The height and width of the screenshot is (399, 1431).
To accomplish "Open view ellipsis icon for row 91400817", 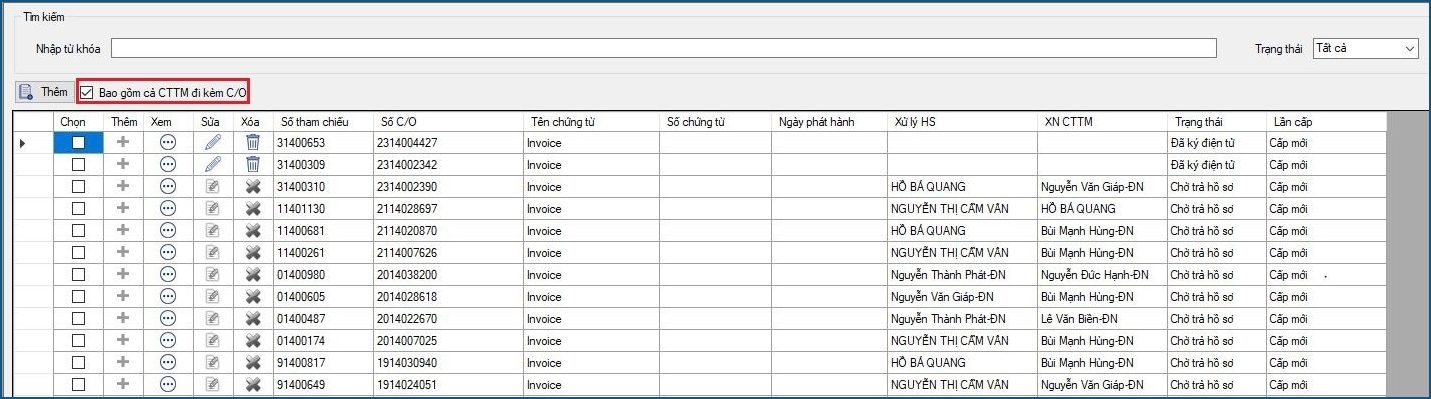I will [x=167, y=362].
